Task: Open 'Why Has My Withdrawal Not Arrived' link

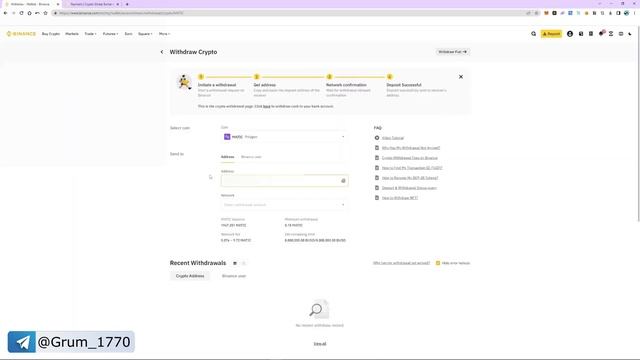Action: [411, 148]
